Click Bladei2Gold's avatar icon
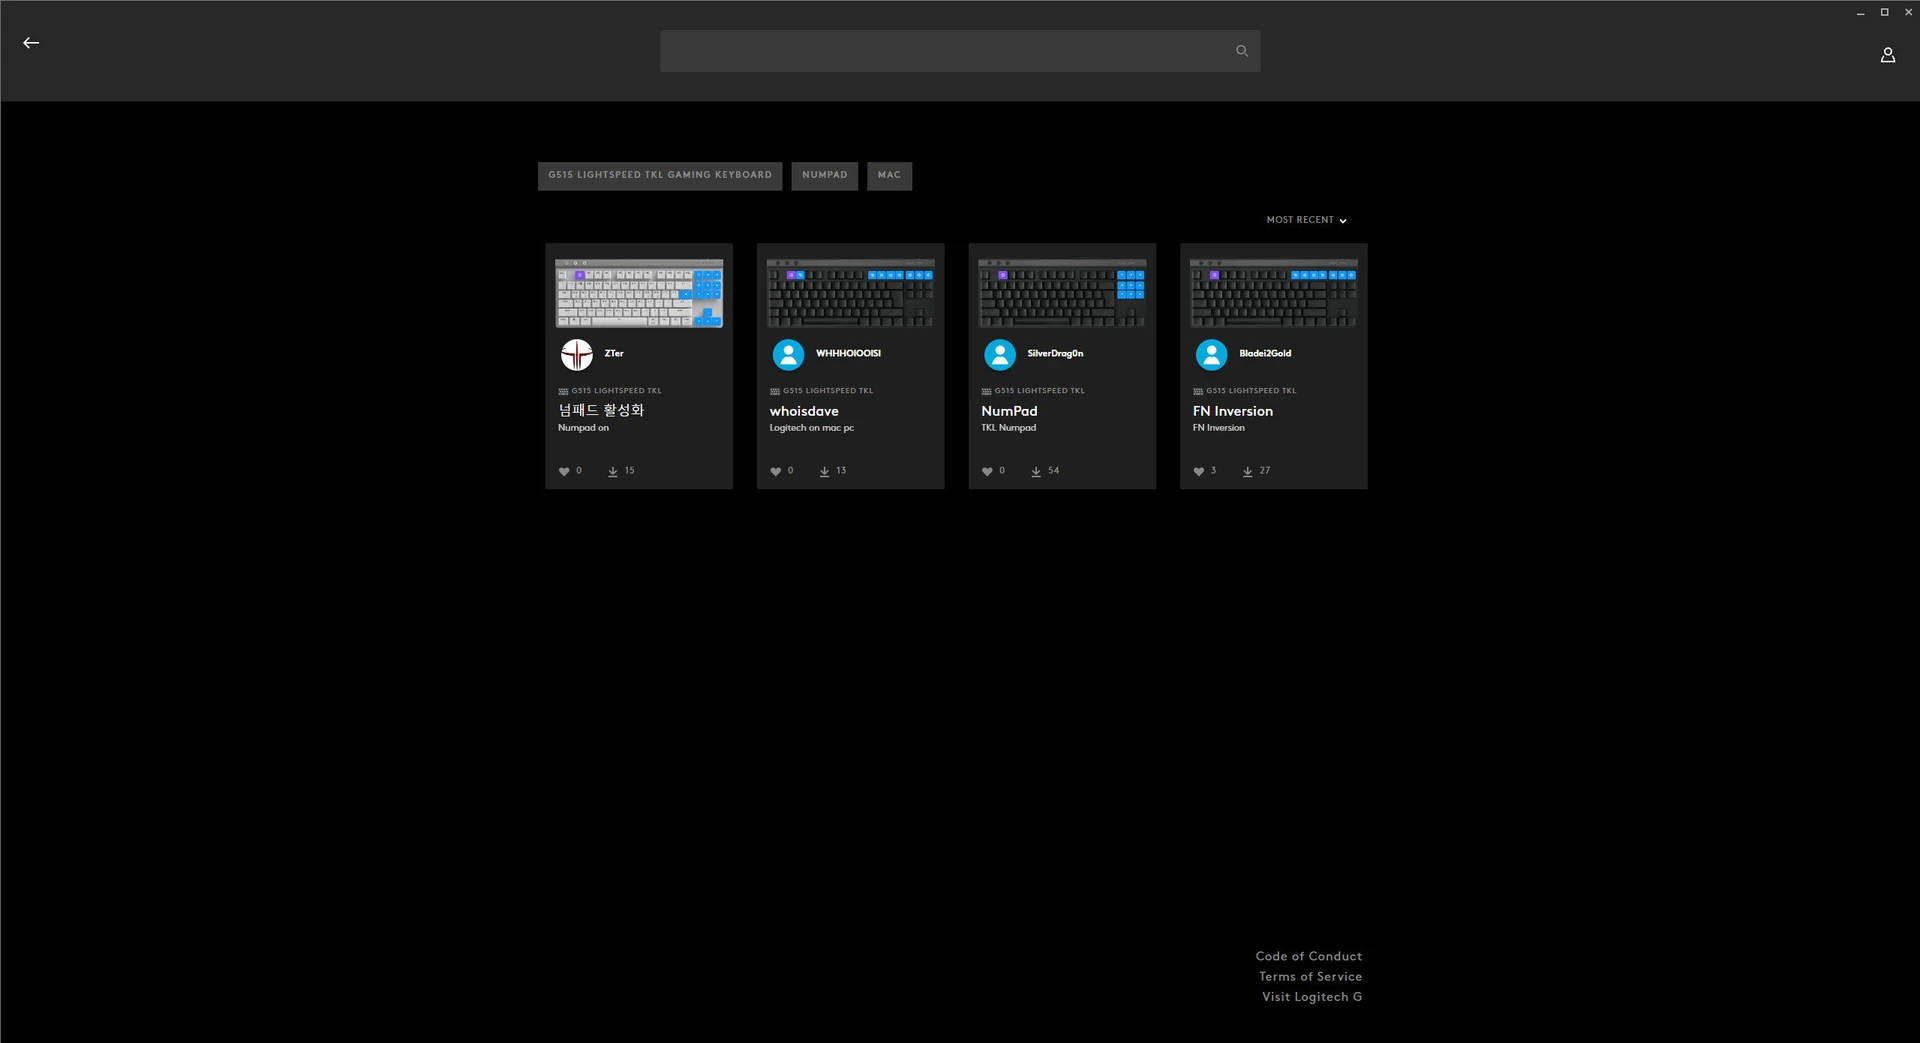1920x1043 pixels. [x=1211, y=354]
